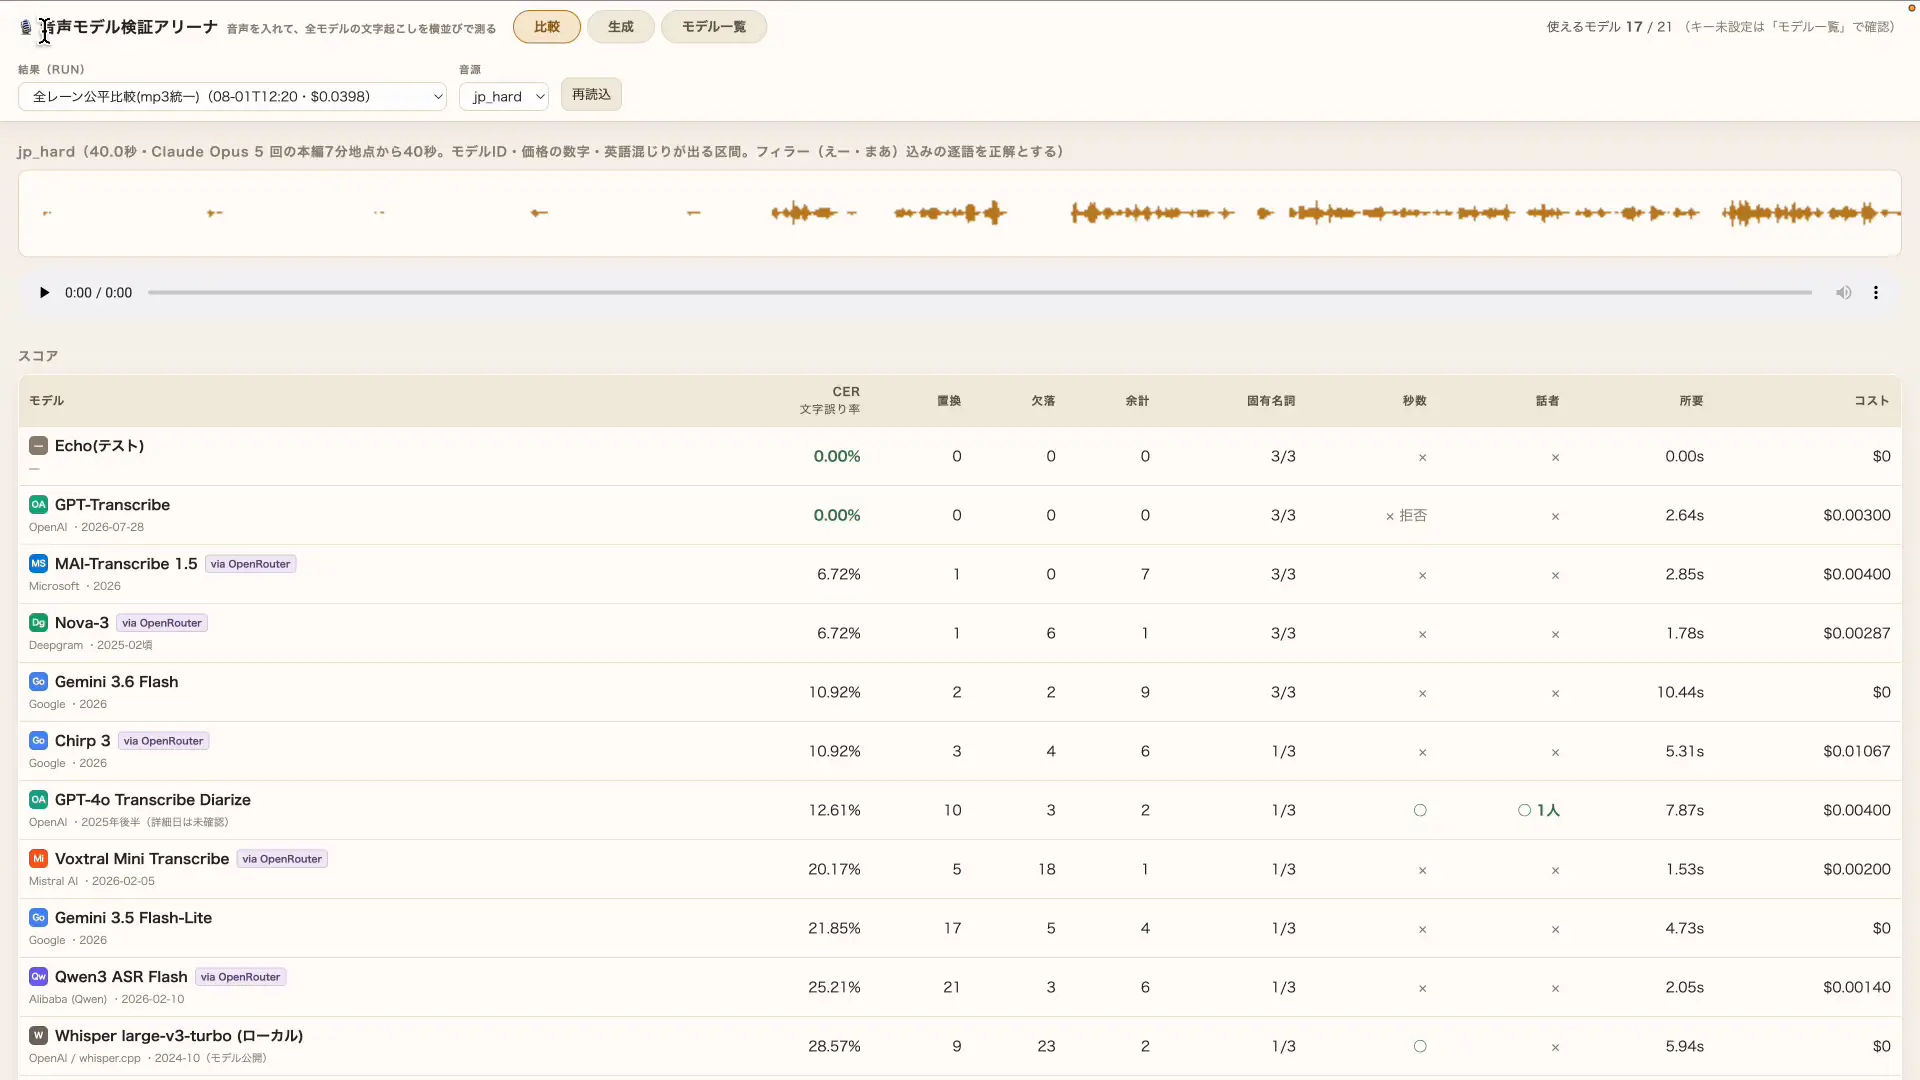Click the via OpenRouter badge on MAI-Transcribe 1.5
This screenshot has height=1080, width=1920.
[251, 564]
